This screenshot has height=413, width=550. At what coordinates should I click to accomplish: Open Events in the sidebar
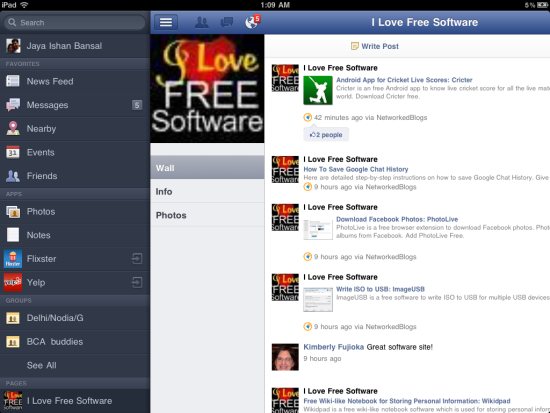(x=75, y=152)
